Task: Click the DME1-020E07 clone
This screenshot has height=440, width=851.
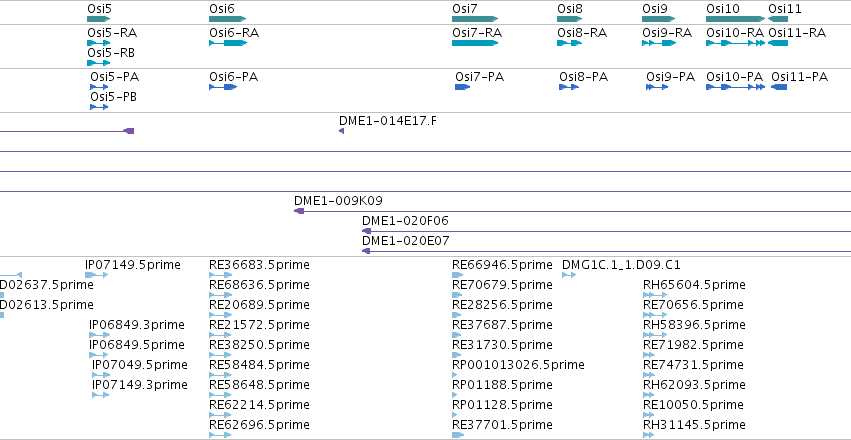Action: pyautogui.click(x=606, y=251)
